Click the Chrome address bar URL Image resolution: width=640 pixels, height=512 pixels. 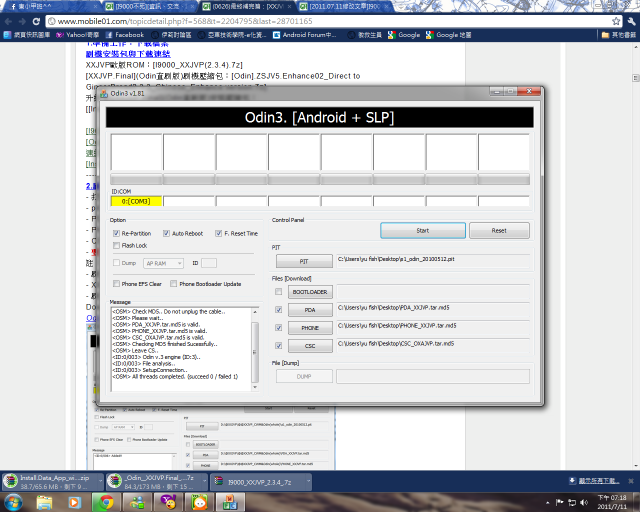coord(184,21)
